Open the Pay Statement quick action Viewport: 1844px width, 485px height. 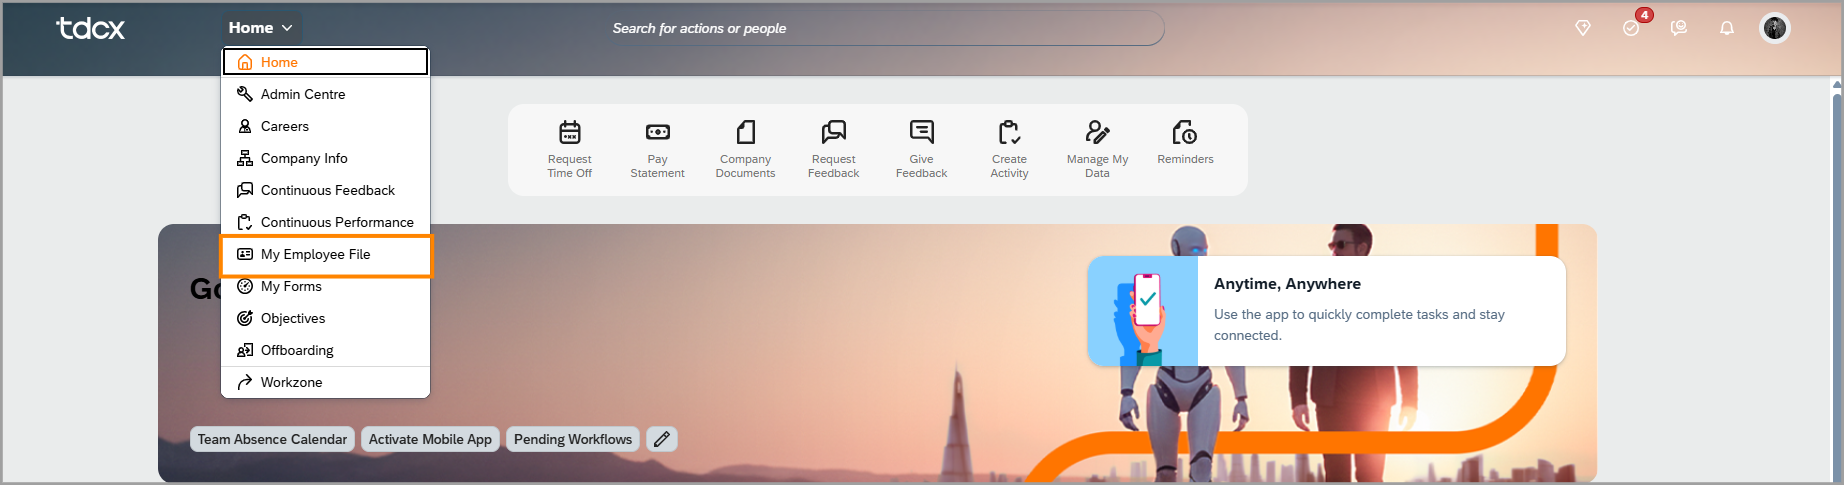click(x=657, y=150)
